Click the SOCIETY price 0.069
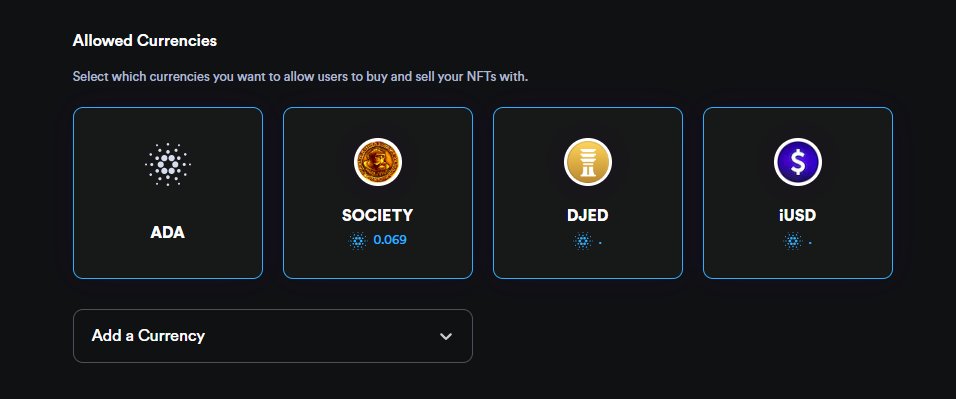The height and width of the screenshot is (399, 956). (x=390, y=240)
